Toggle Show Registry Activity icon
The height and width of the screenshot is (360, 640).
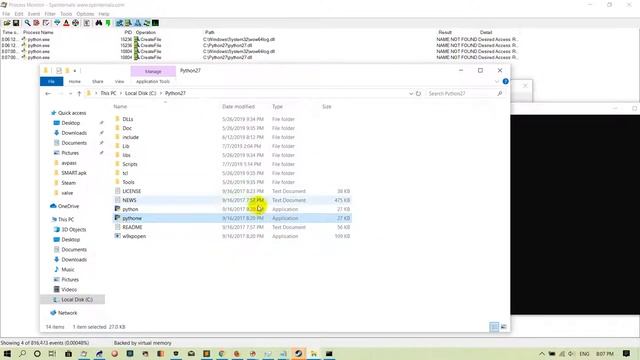119,23
